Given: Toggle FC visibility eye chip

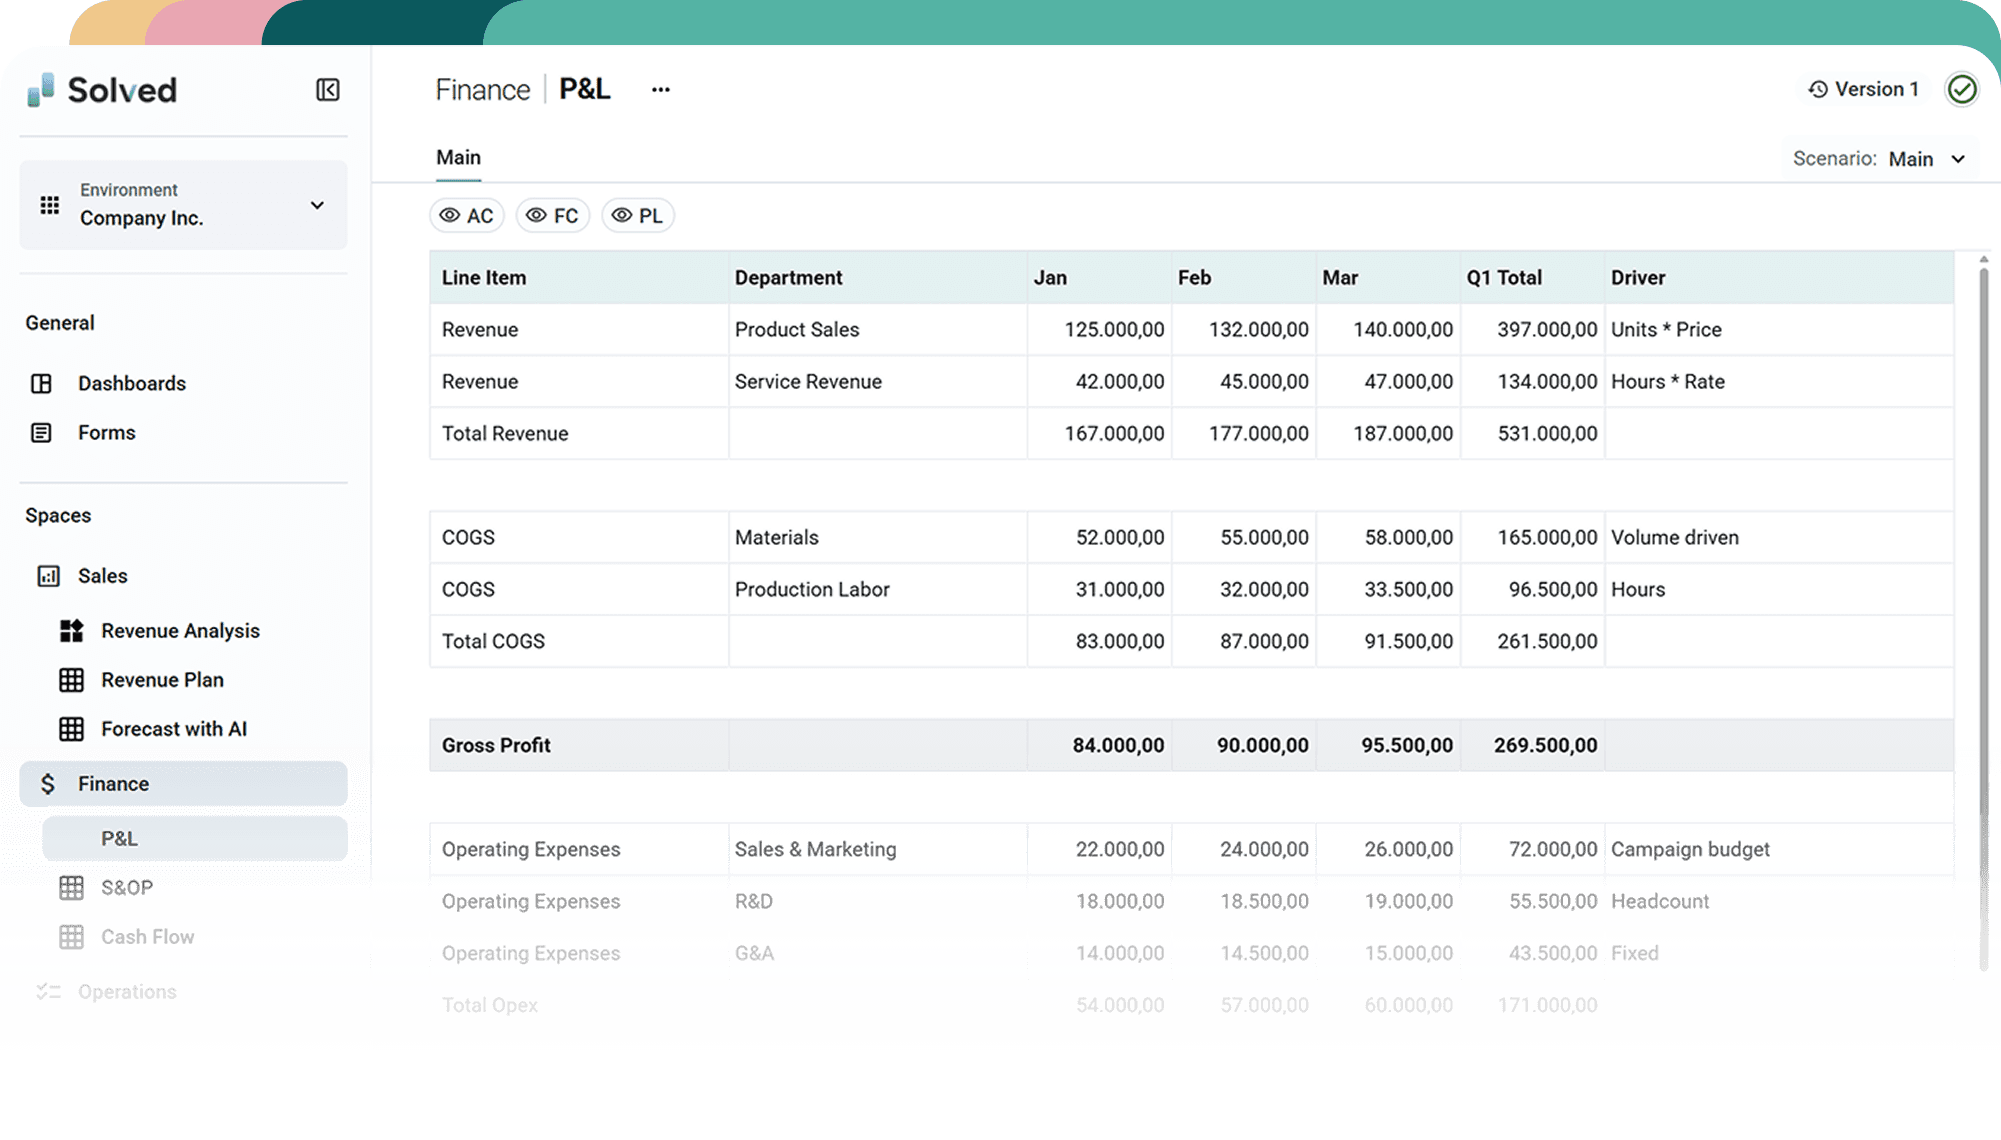Looking at the screenshot, I should 553,216.
